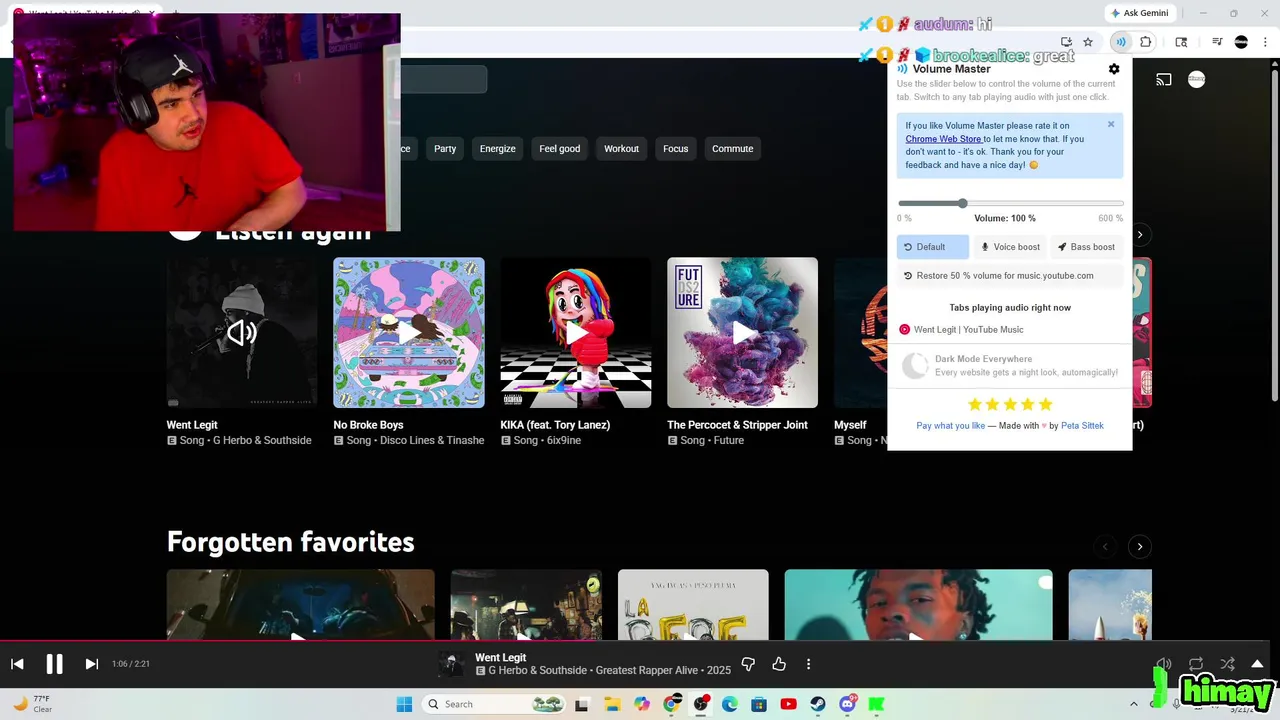The image size is (1280, 720).
Task: Restore 50 % volume for music.youtube.com
Action: click(x=1010, y=276)
